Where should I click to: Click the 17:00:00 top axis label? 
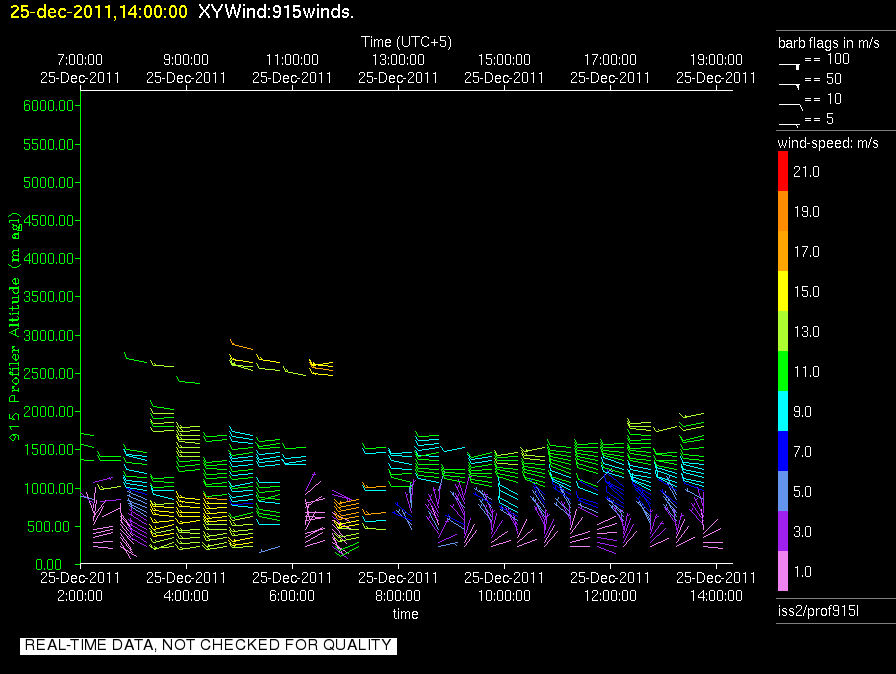click(x=610, y=59)
